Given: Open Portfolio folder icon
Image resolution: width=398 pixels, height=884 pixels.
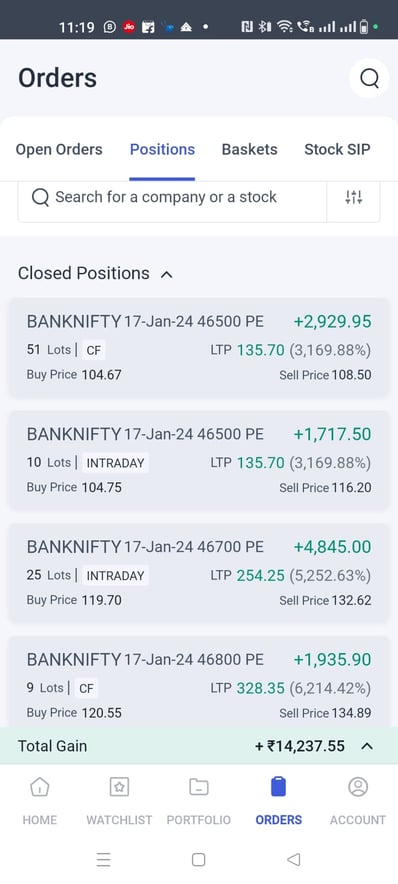Looking at the screenshot, I should 198,786.
